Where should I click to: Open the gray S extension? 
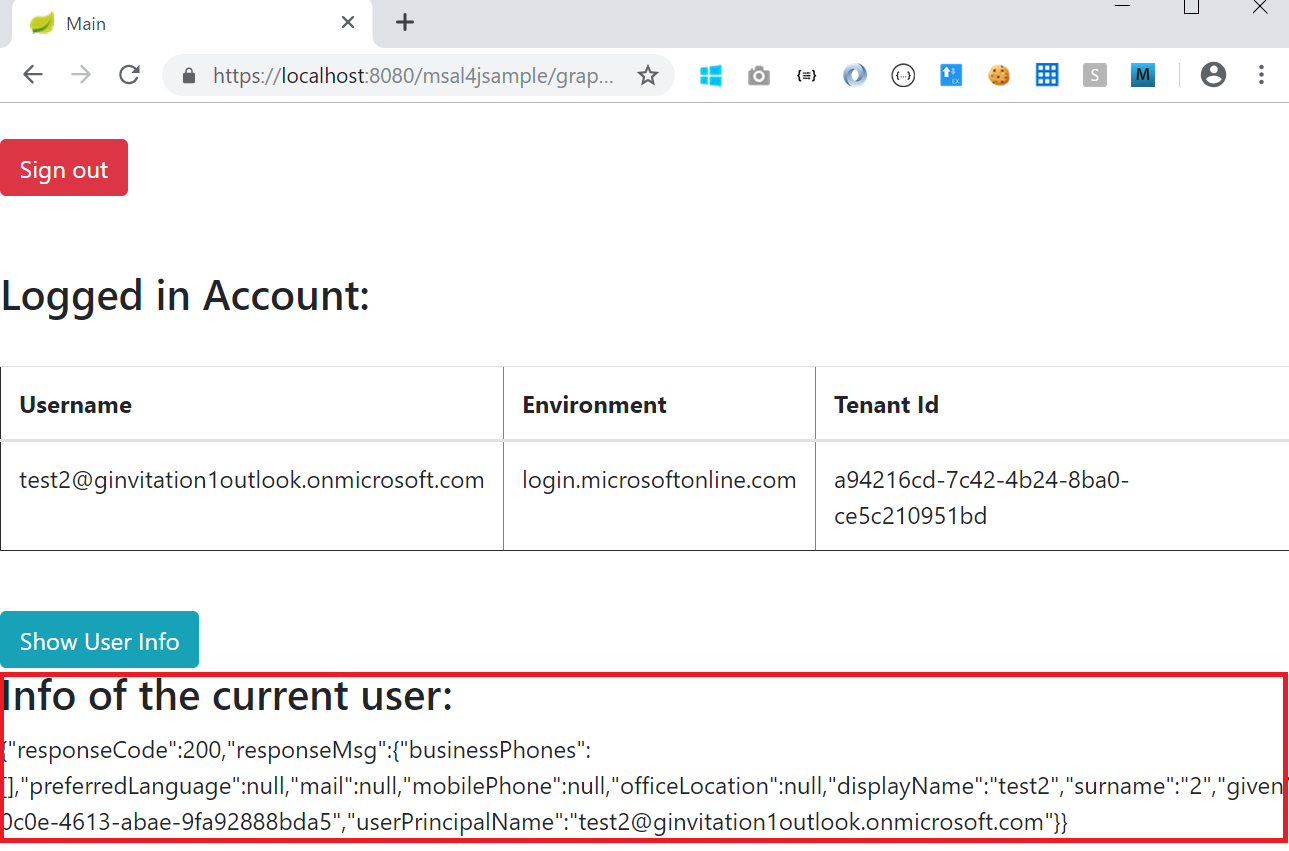pos(1094,74)
